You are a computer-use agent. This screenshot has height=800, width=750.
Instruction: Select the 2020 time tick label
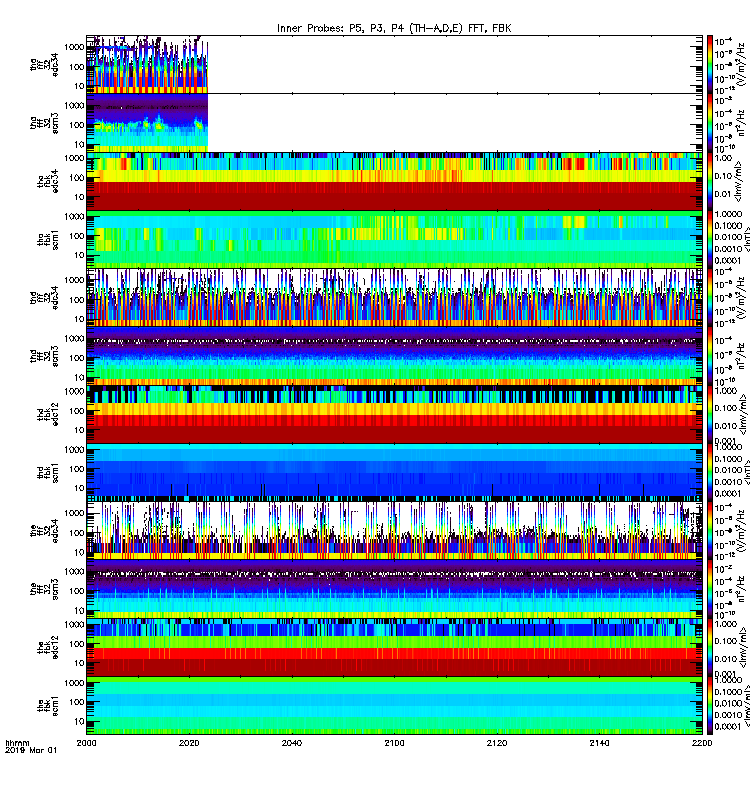click(189, 743)
